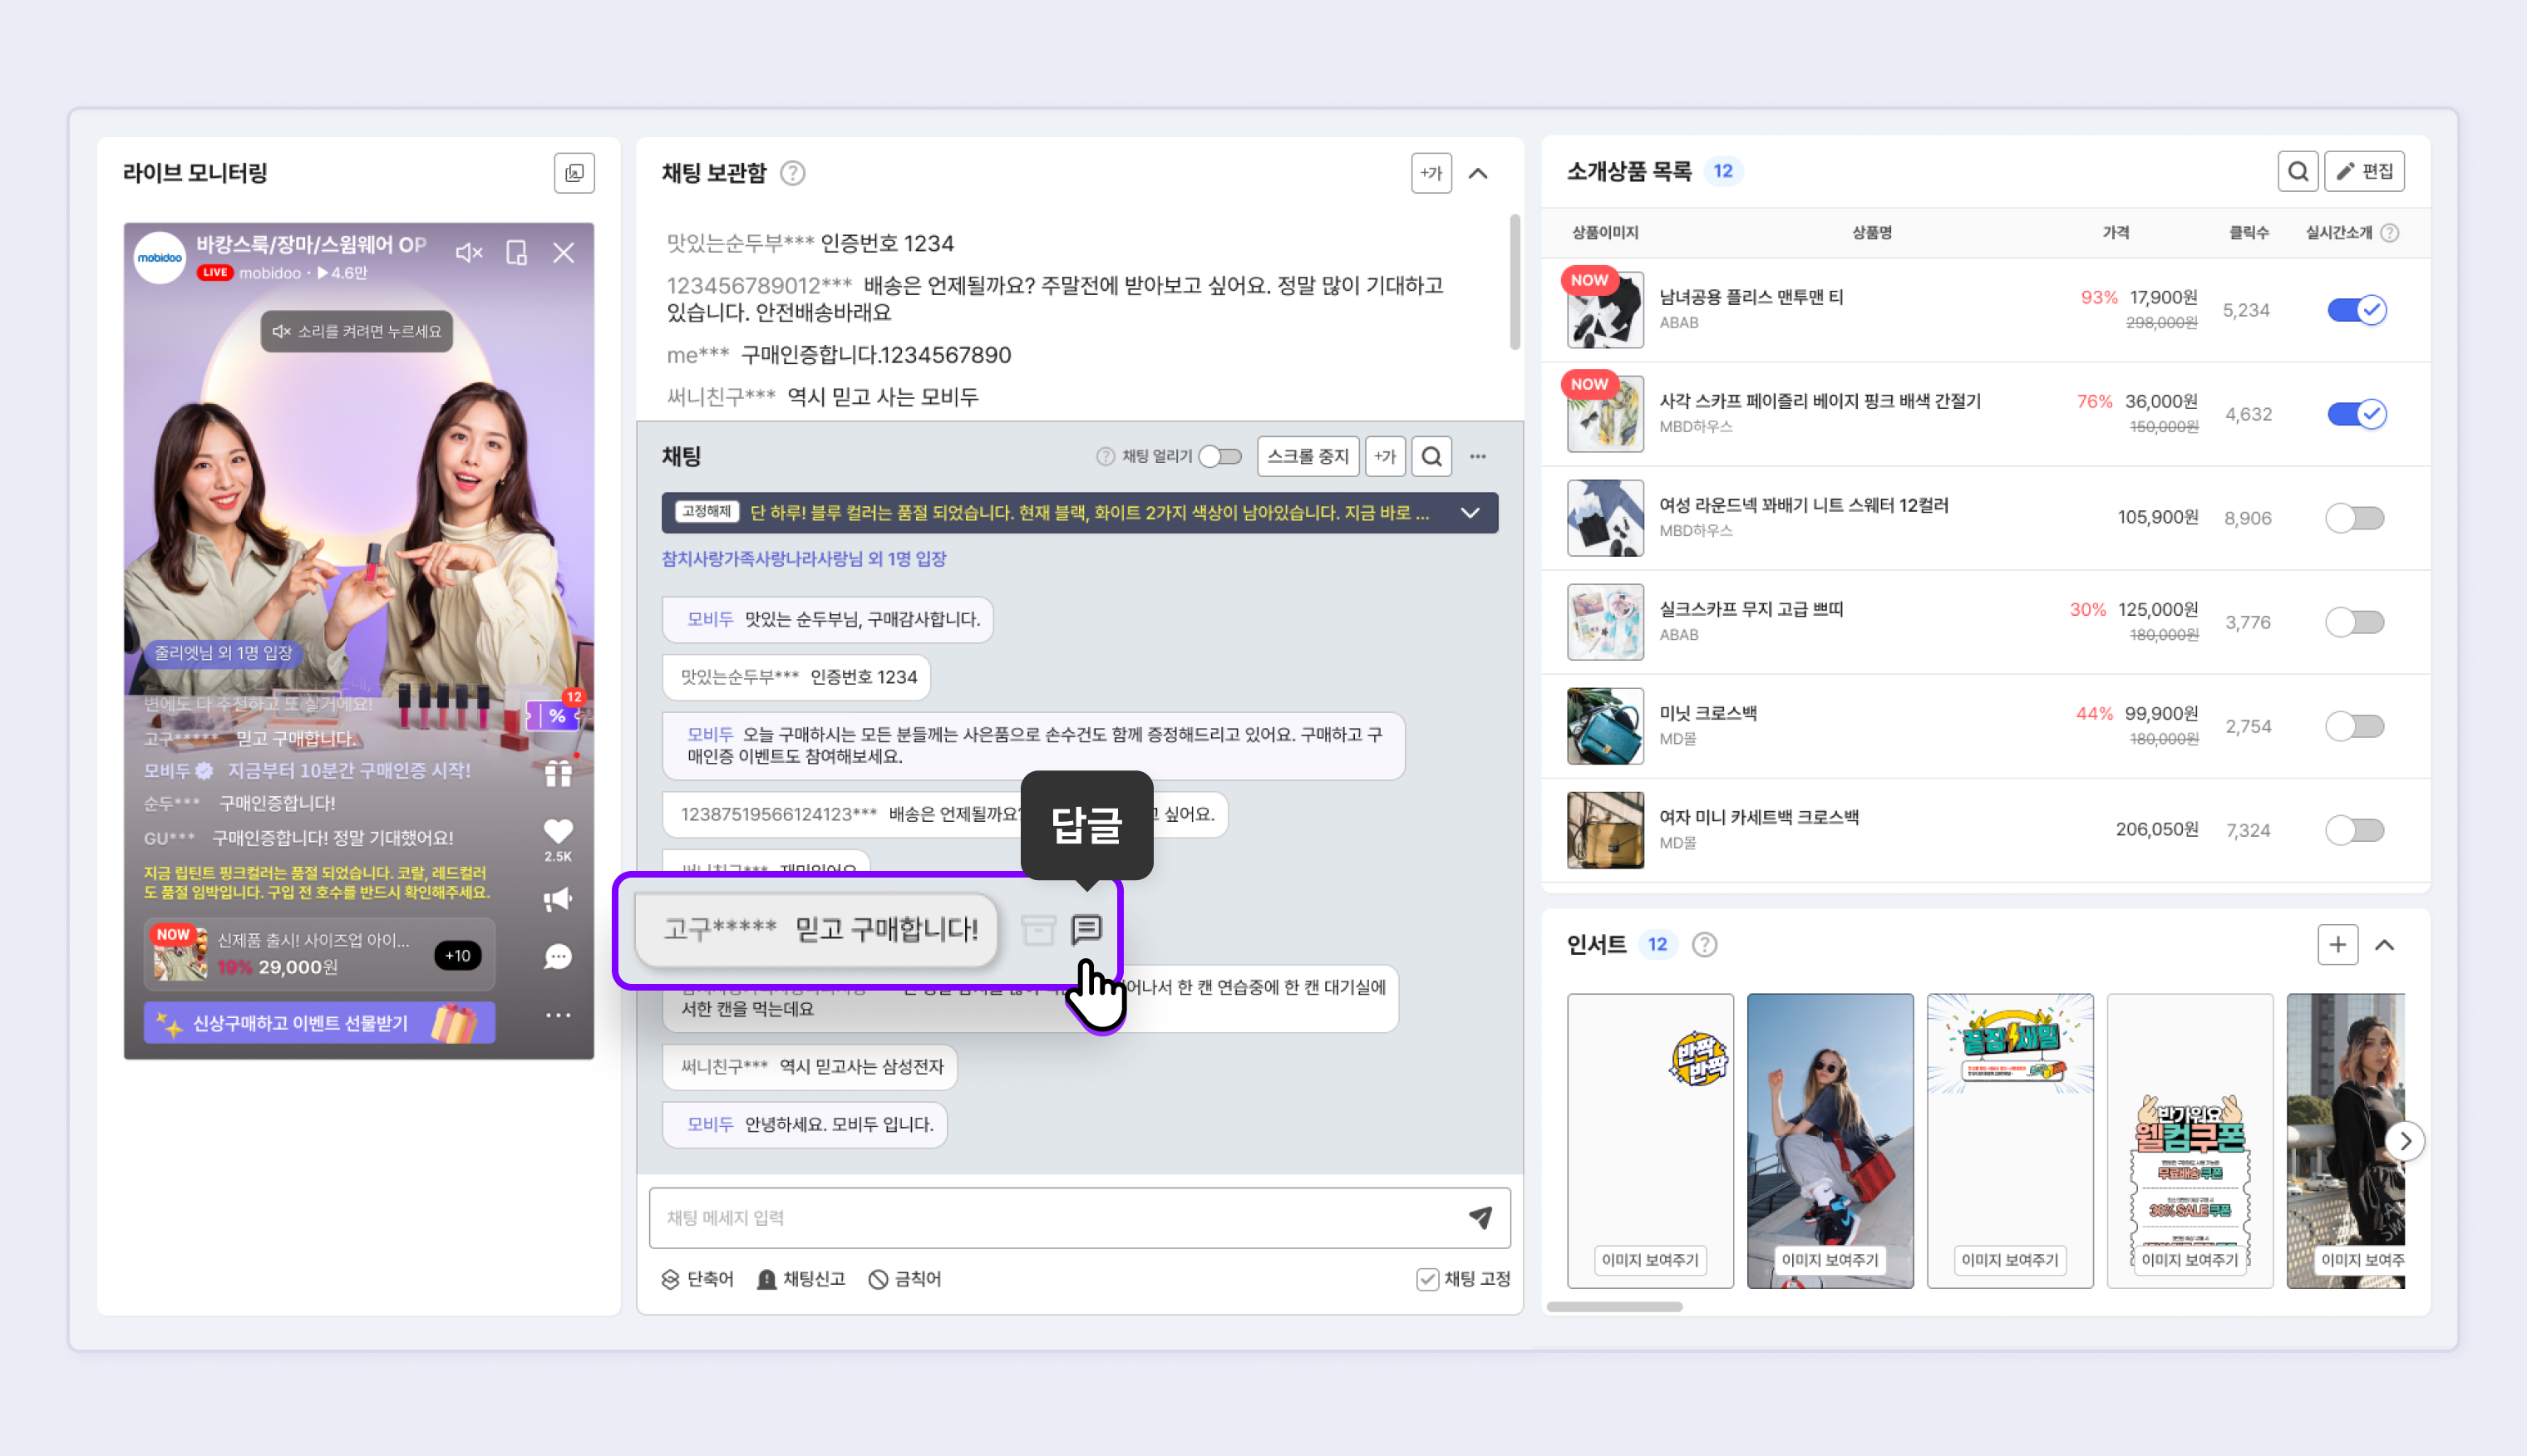This screenshot has height=1456, width=2527.
Task: Open the 금칙어 option below the chat input
Action: click(x=905, y=1279)
